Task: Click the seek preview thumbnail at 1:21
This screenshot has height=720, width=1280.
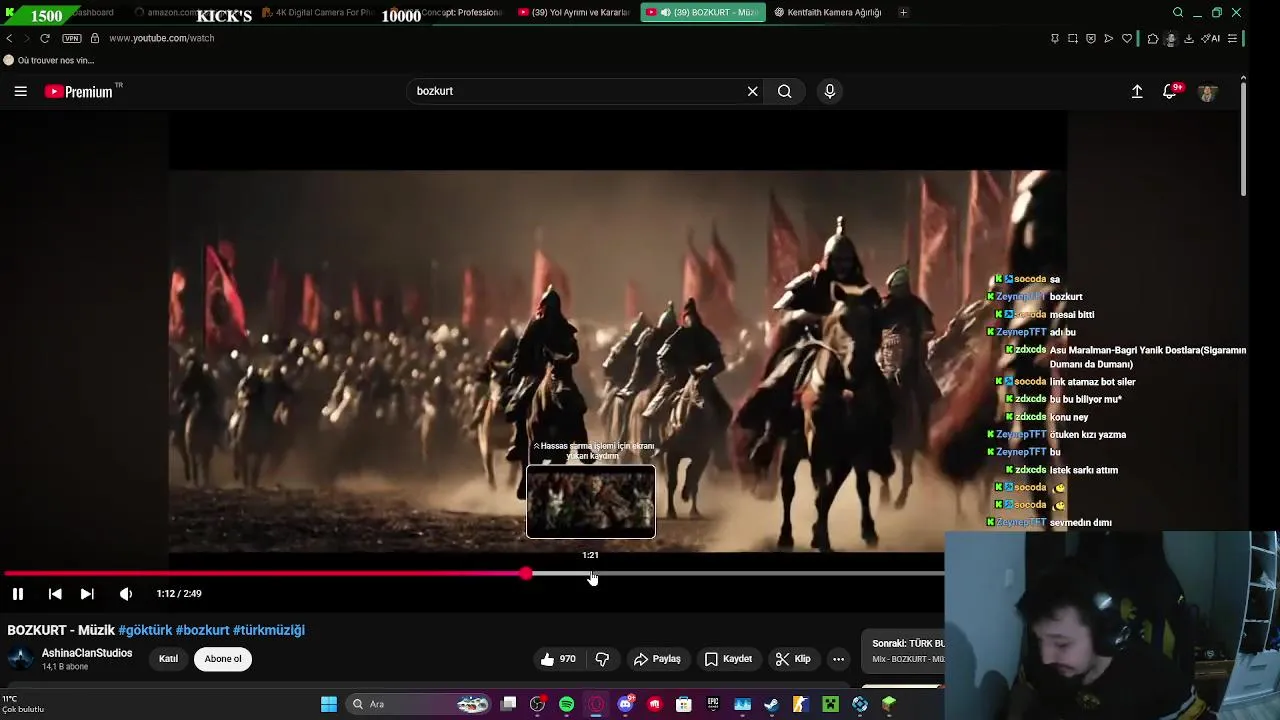Action: click(591, 501)
